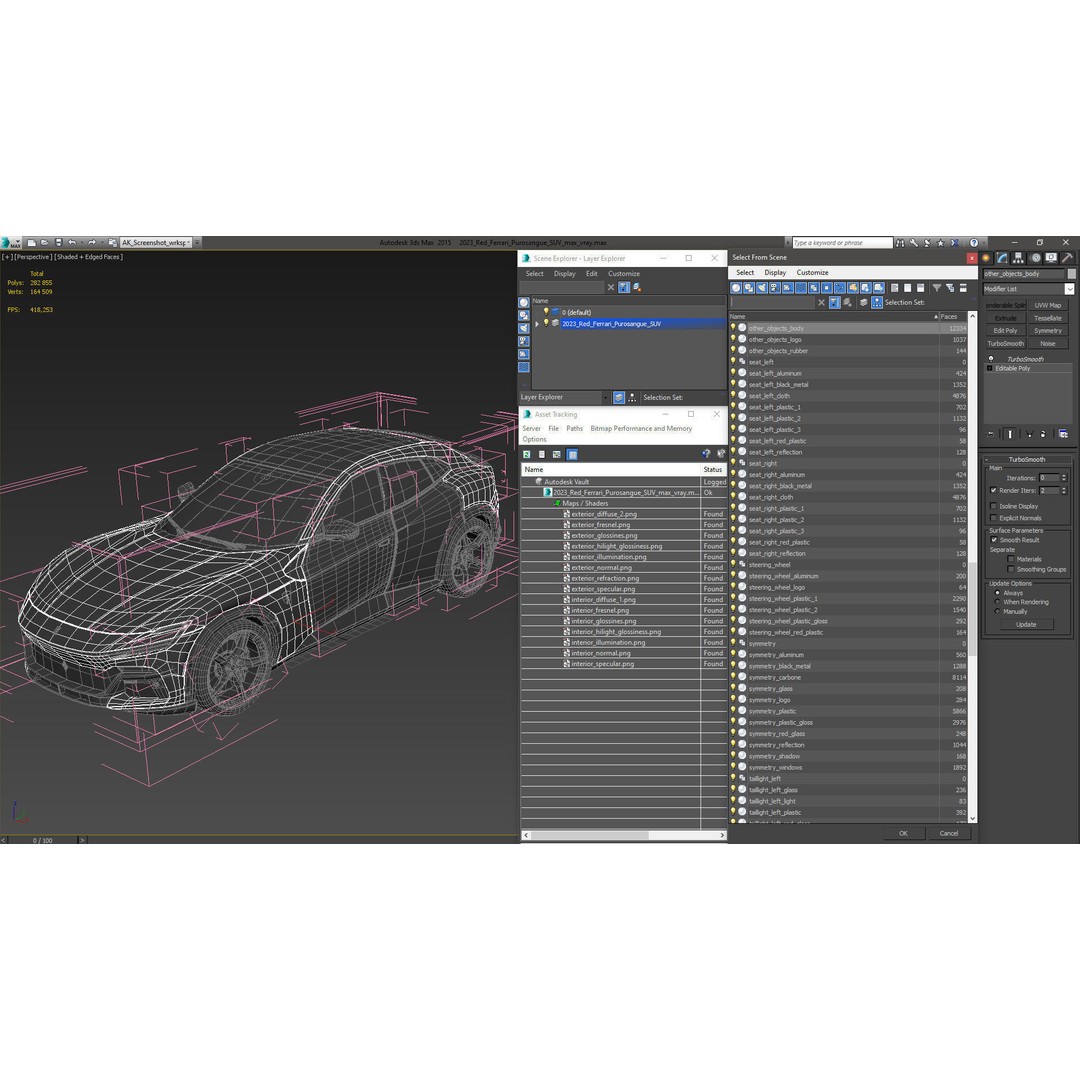Toggle TurboSmooth modifier light bulb in stack

click(x=991, y=359)
